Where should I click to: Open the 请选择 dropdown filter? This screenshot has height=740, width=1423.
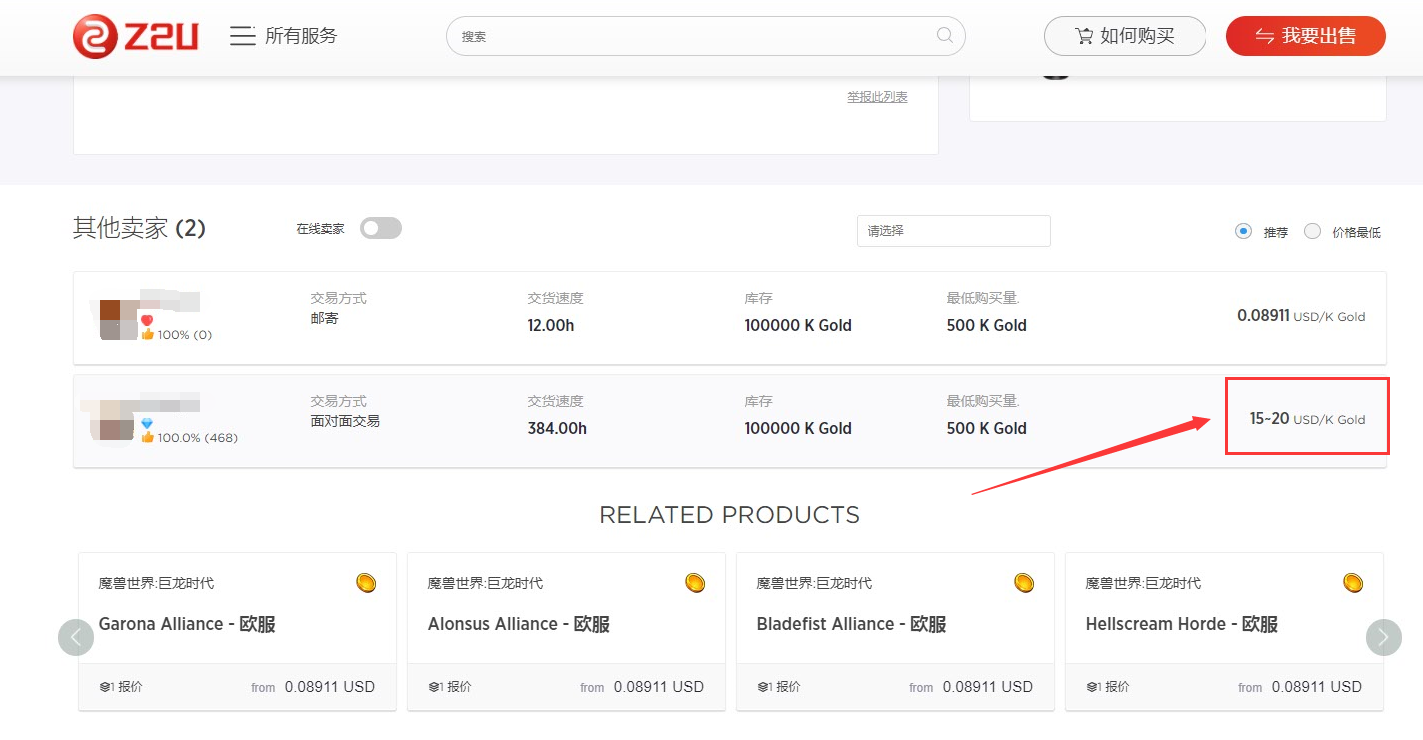(953, 231)
